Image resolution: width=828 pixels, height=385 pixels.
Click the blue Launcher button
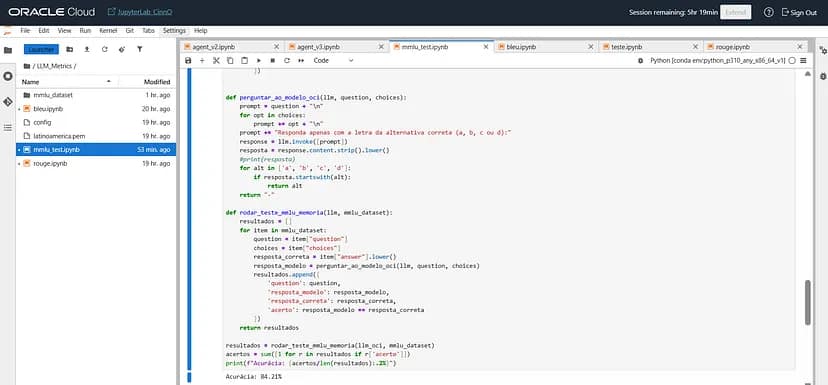coord(41,49)
